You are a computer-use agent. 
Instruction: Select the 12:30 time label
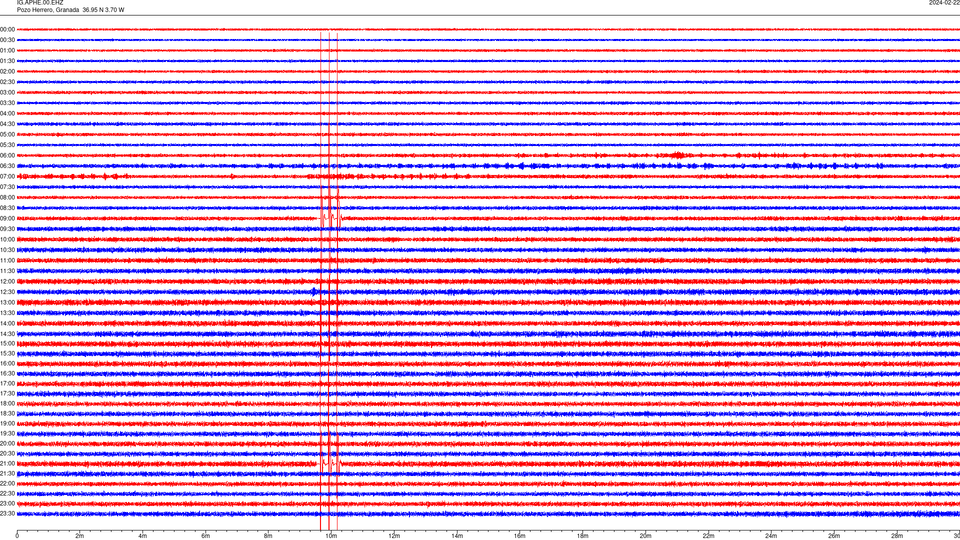point(7,292)
